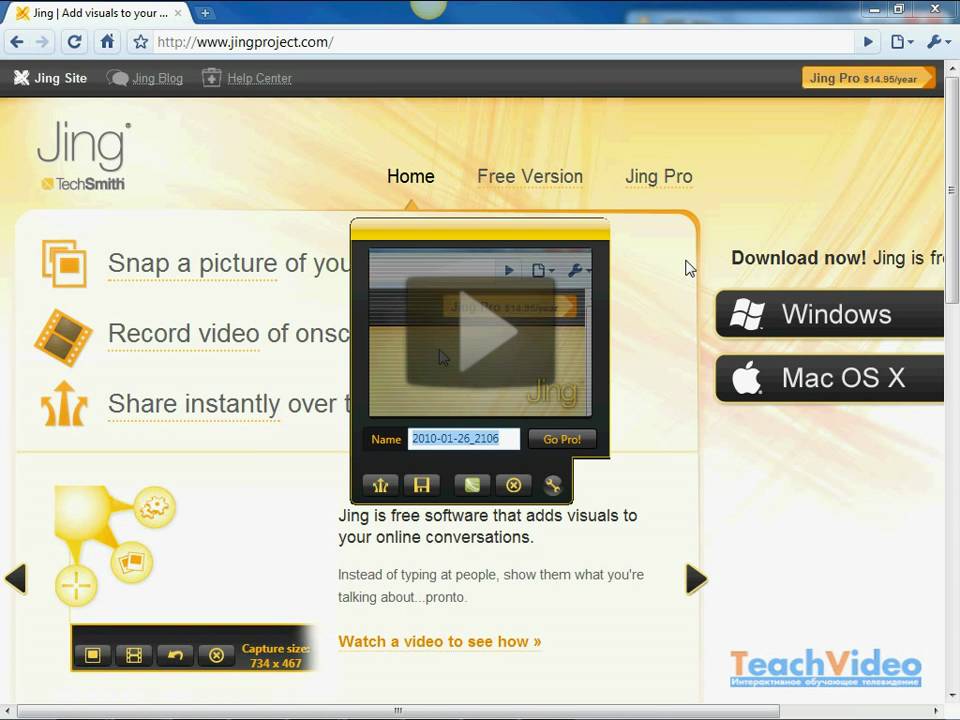Click the film strip record video icon
This screenshot has height=720, width=960.
pyautogui.click(x=63, y=337)
